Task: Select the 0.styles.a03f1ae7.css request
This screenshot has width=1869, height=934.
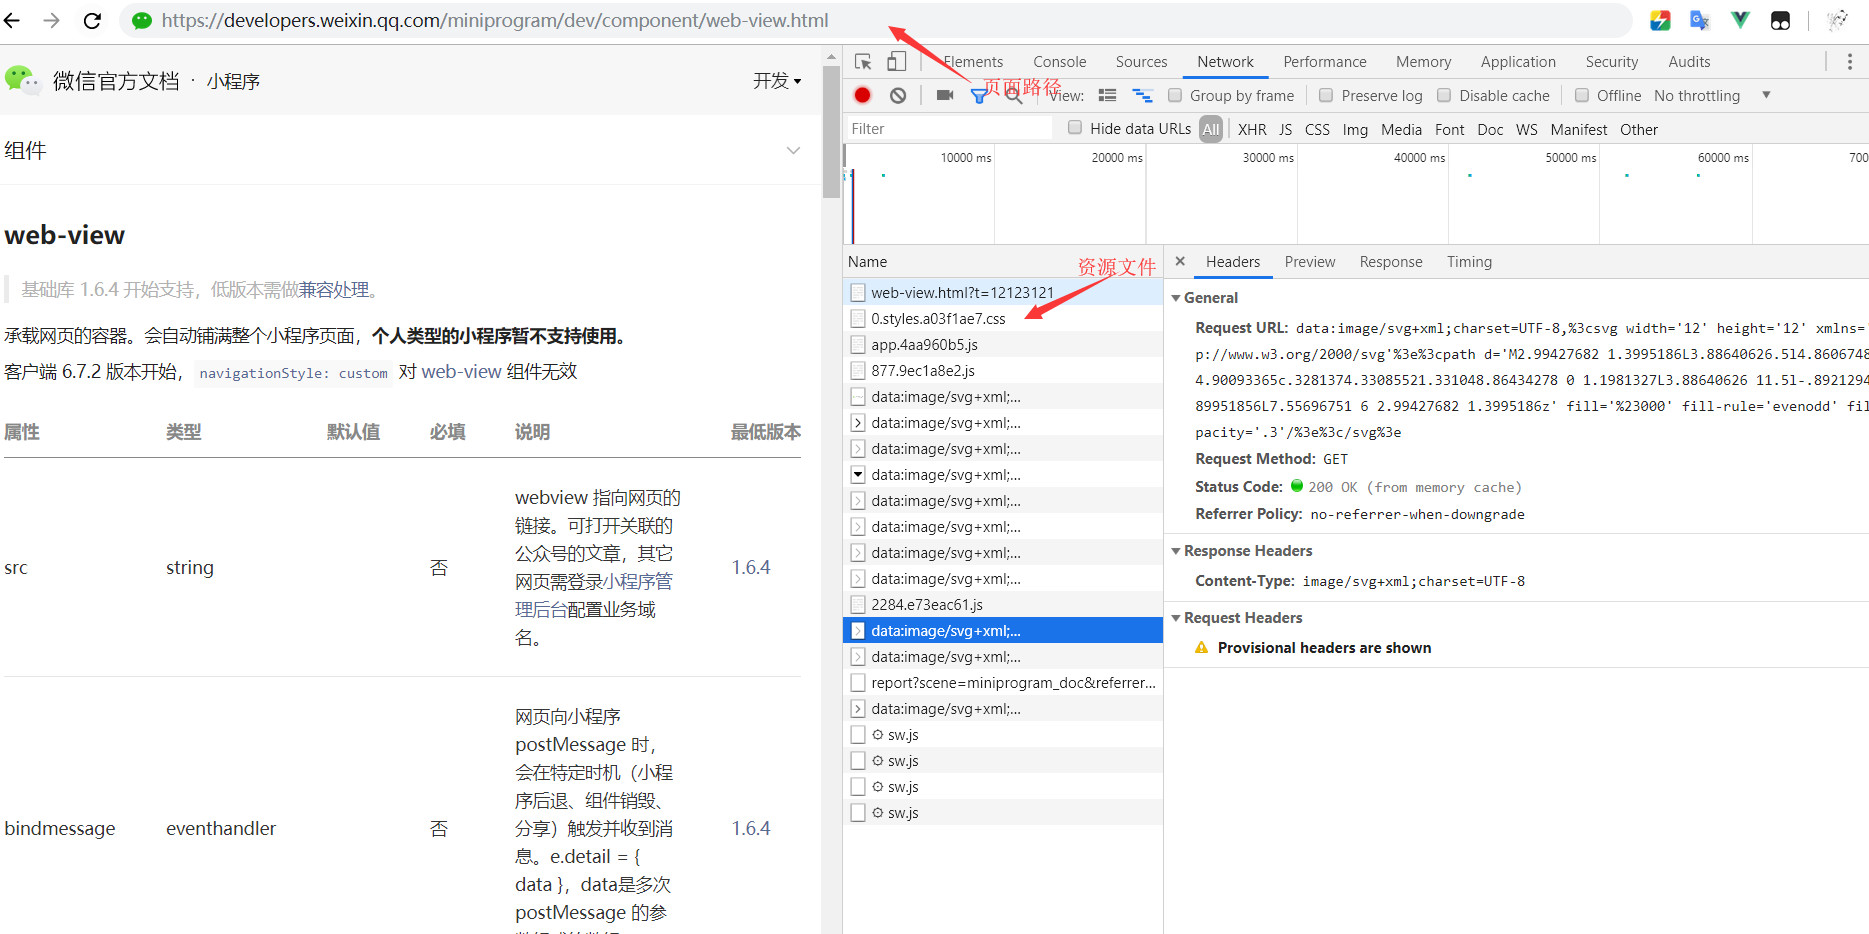Action: (1003, 318)
